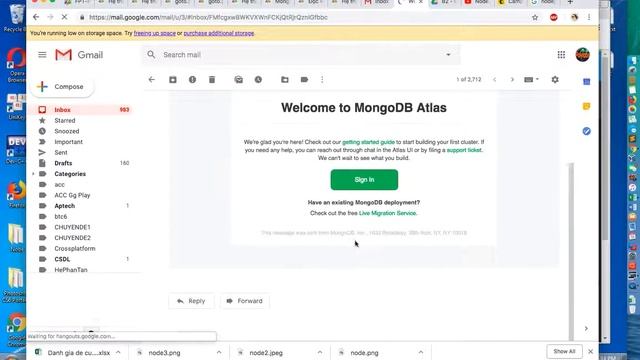Open options for Danh gia de cu xlsx download
The width and height of the screenshot is (640, 360).
click(x=118, y=352)
